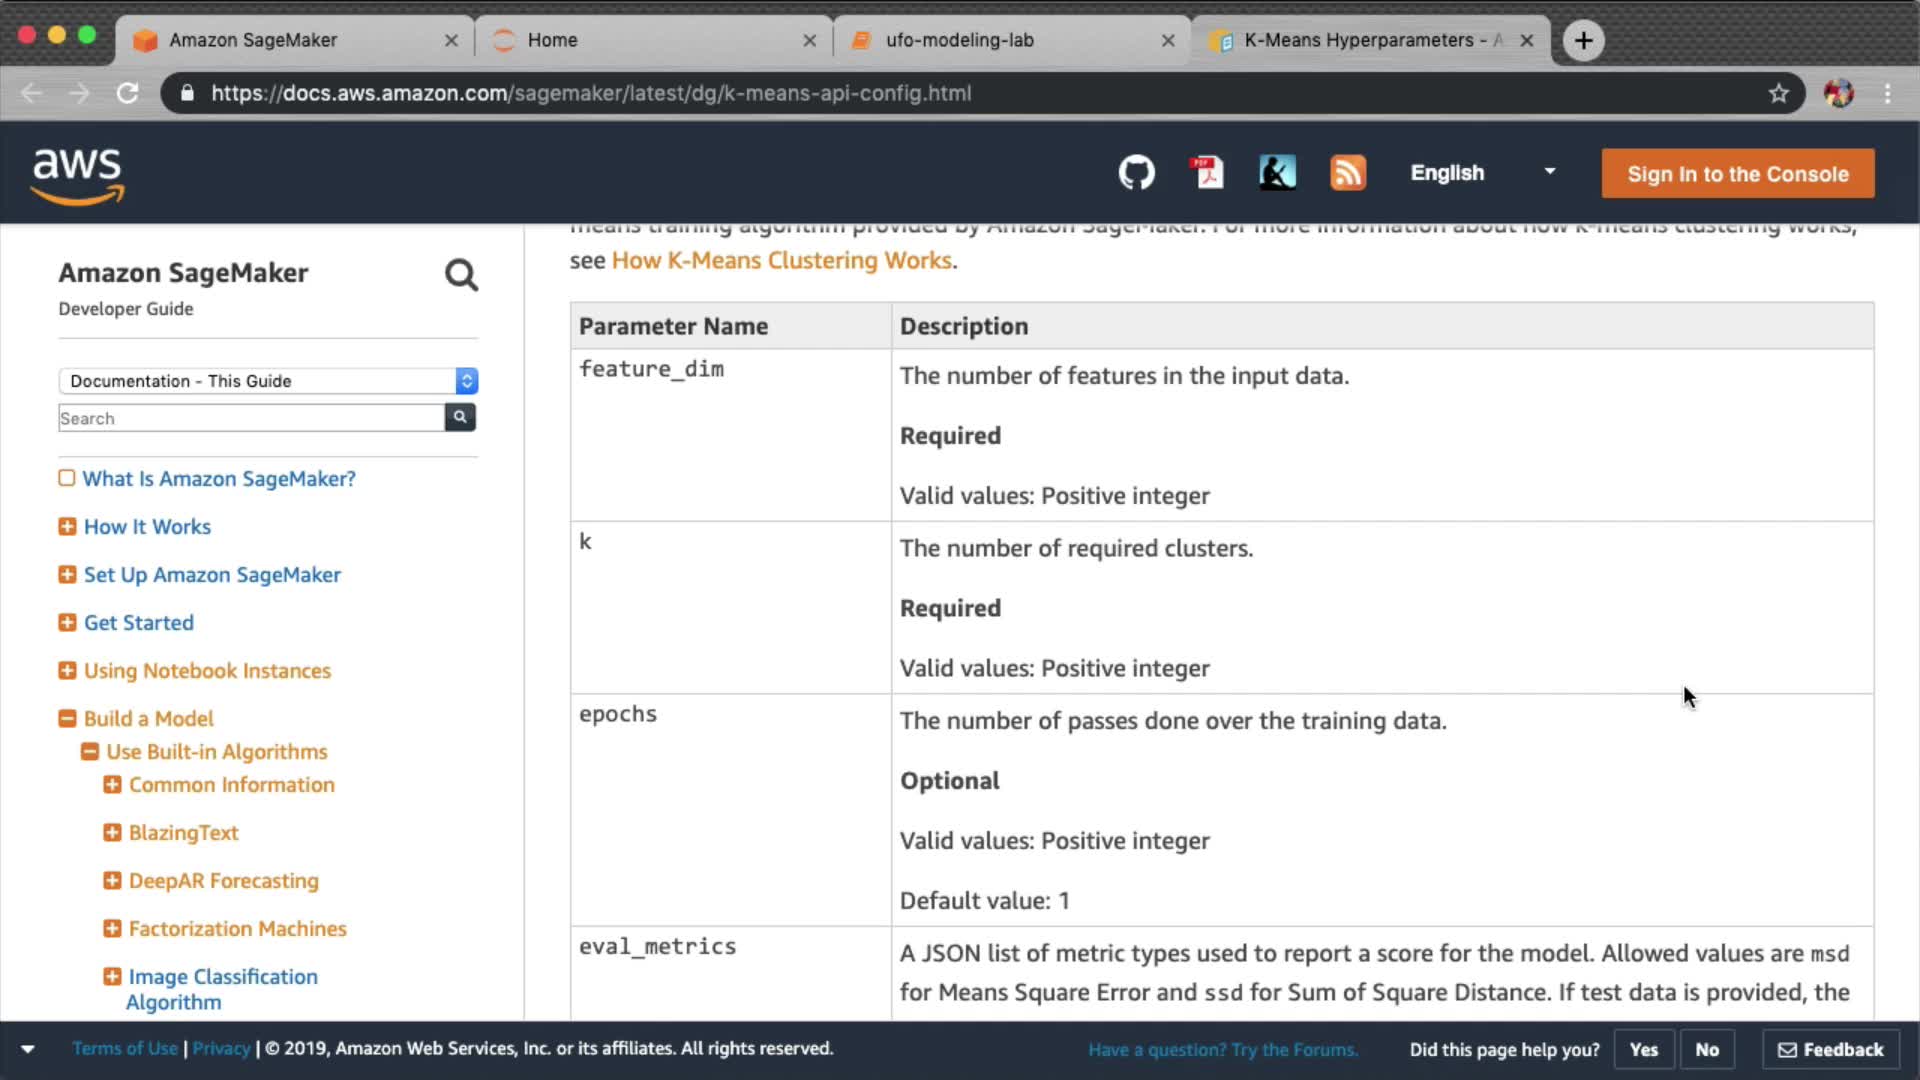1920x1080 pixels.
Task: Switch to the Amazon SageMaker browser tab
Action: pyautogui.click(x=252, y=40)
